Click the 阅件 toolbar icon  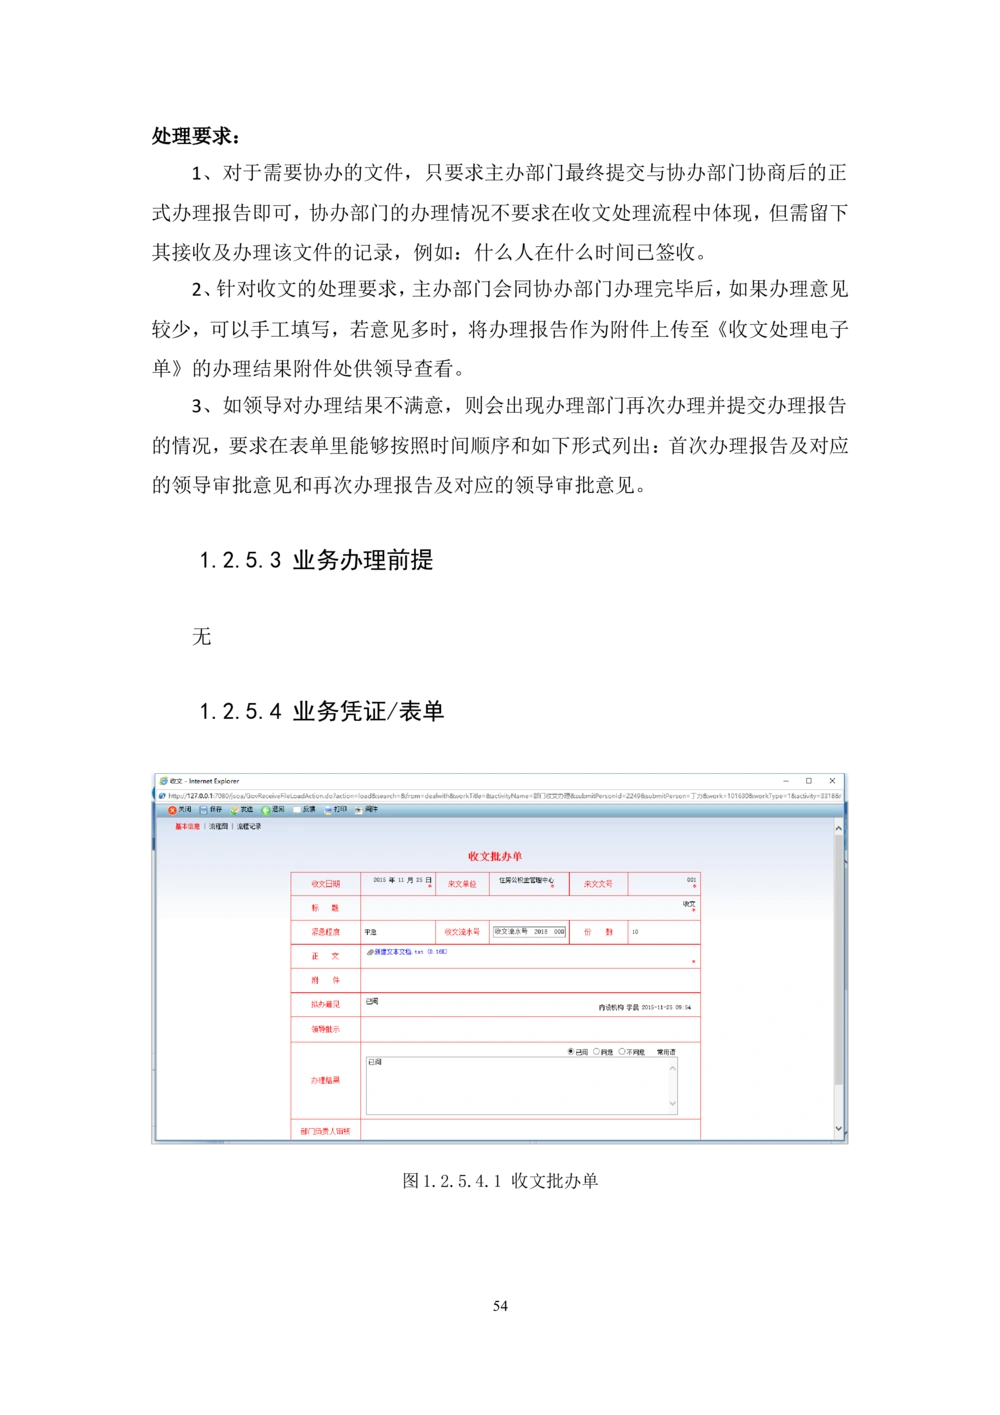(359, 810)
